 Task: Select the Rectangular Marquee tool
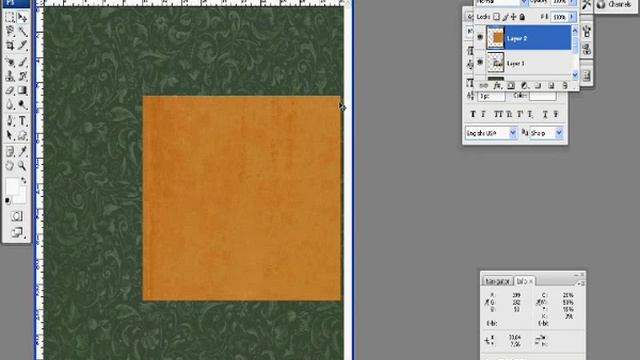click(x=10, y=17)
